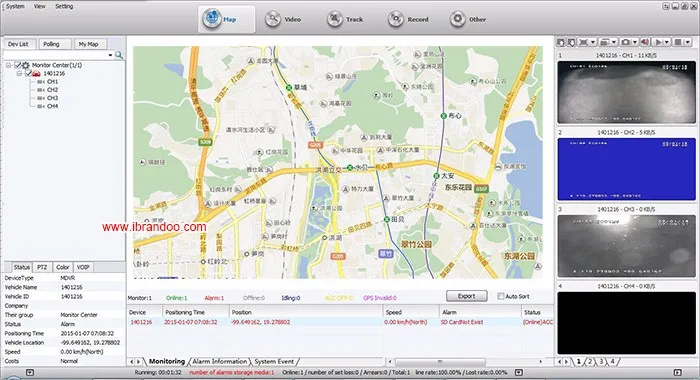Collapse the 1401216 vehicle tree node
Screen dimensions: 700x380
(19, 73)
